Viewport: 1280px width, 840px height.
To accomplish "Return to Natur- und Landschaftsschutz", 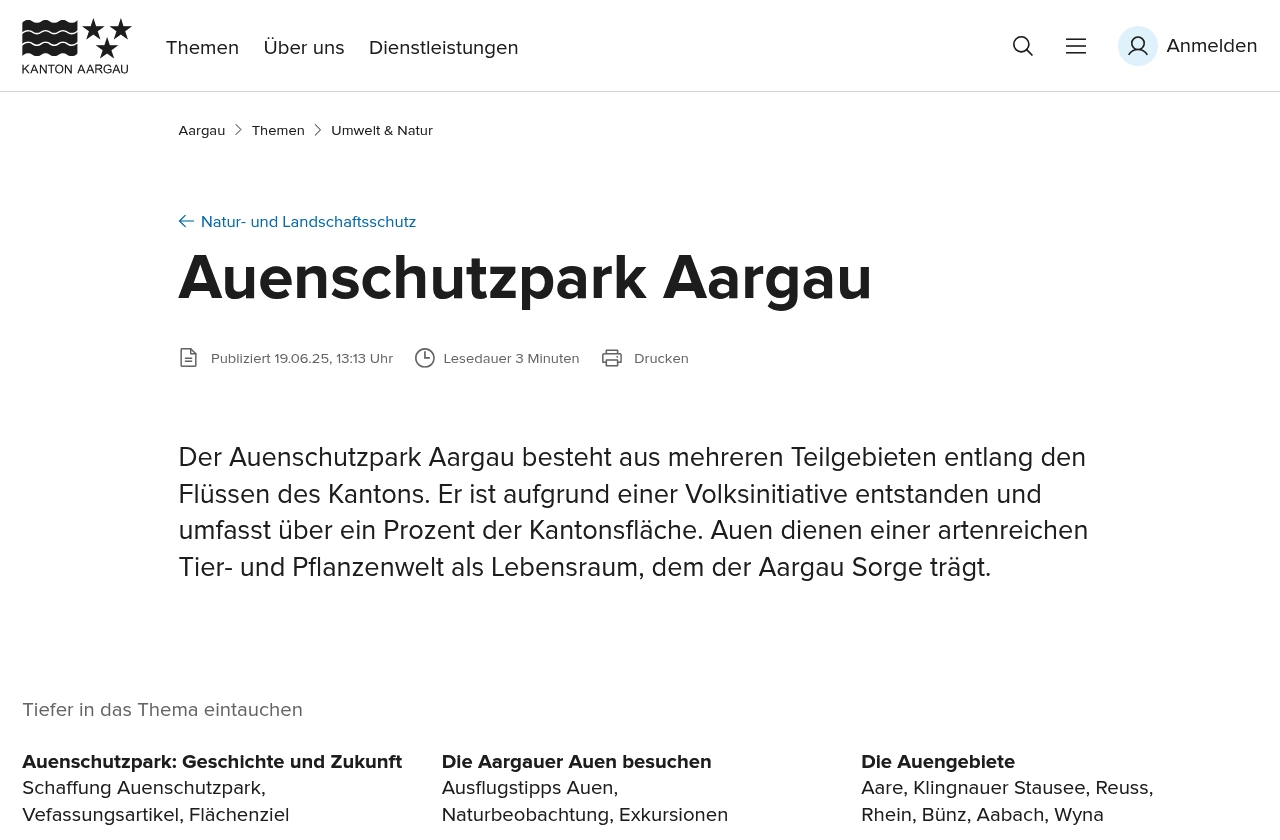I will tap(308, 221).
